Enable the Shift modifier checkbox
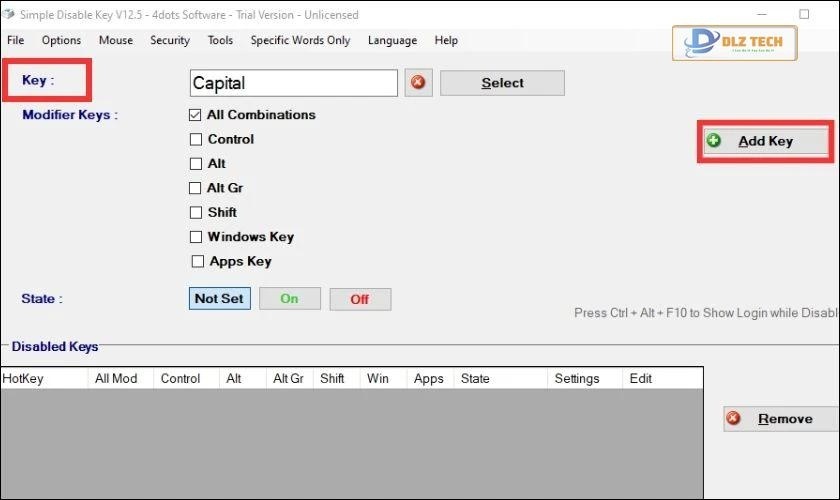Screen dimensions: 840x500 coord(196,212)
